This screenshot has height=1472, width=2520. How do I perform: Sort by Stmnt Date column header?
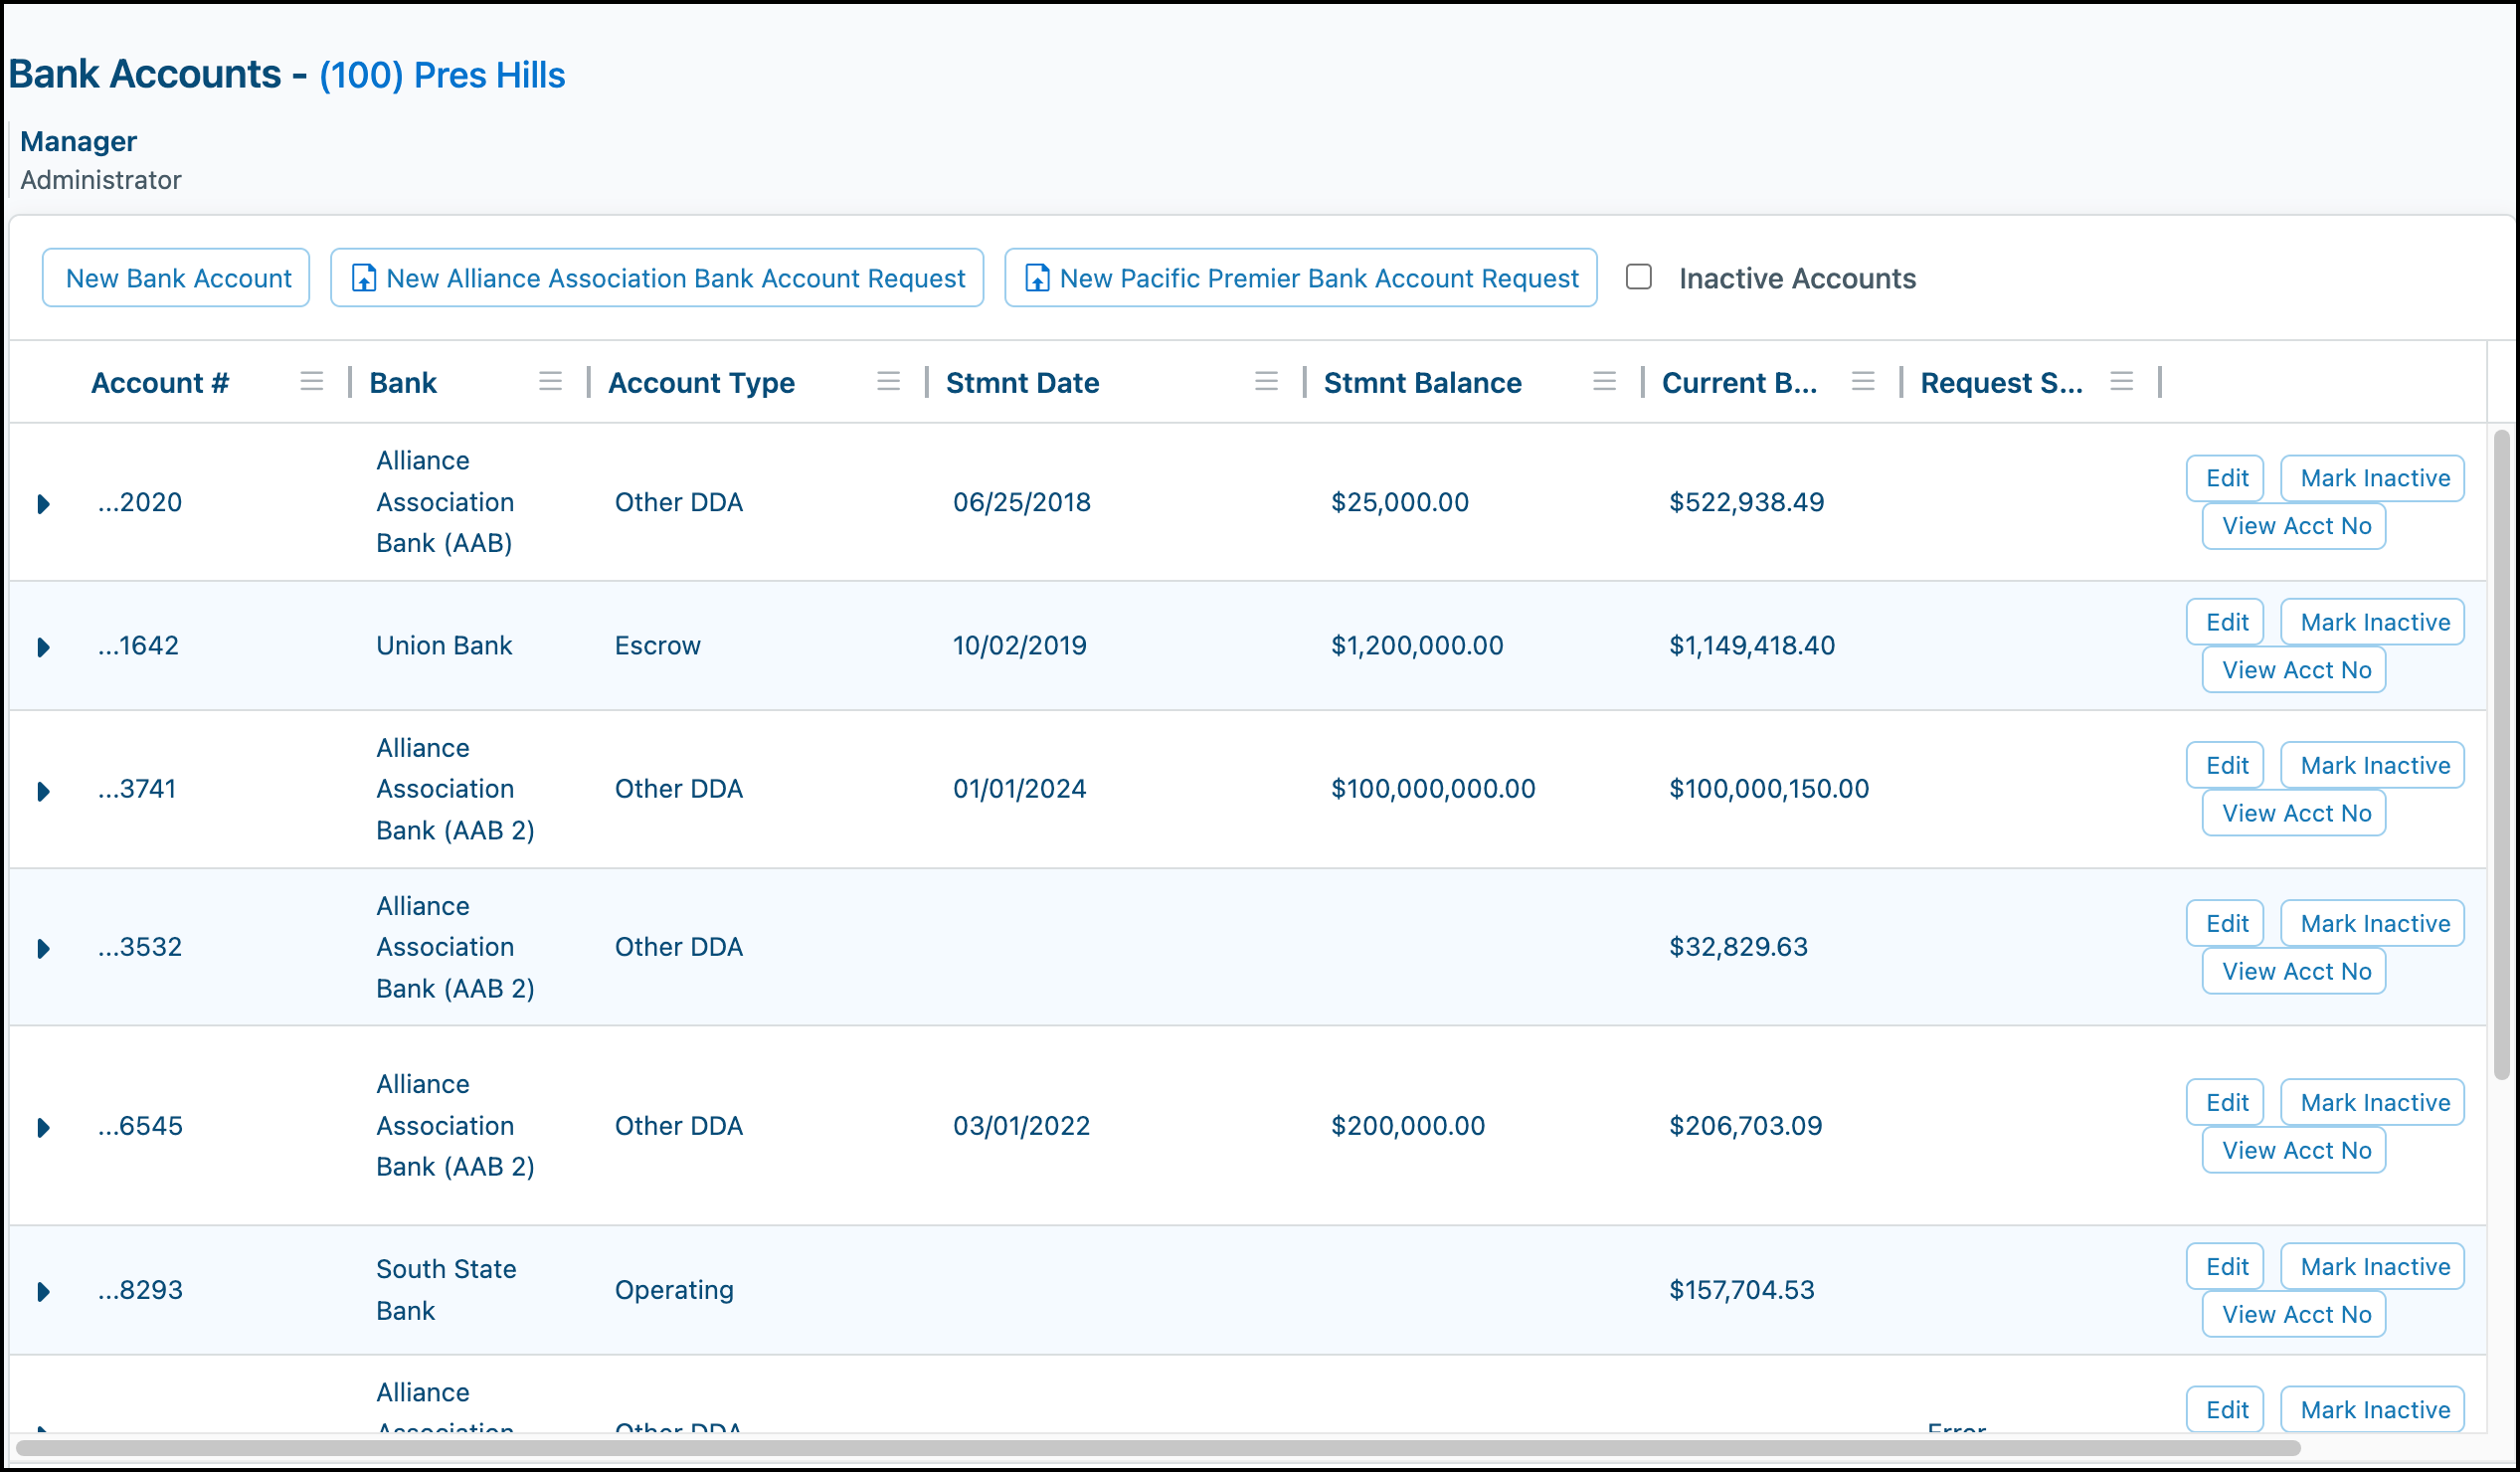1022,383
